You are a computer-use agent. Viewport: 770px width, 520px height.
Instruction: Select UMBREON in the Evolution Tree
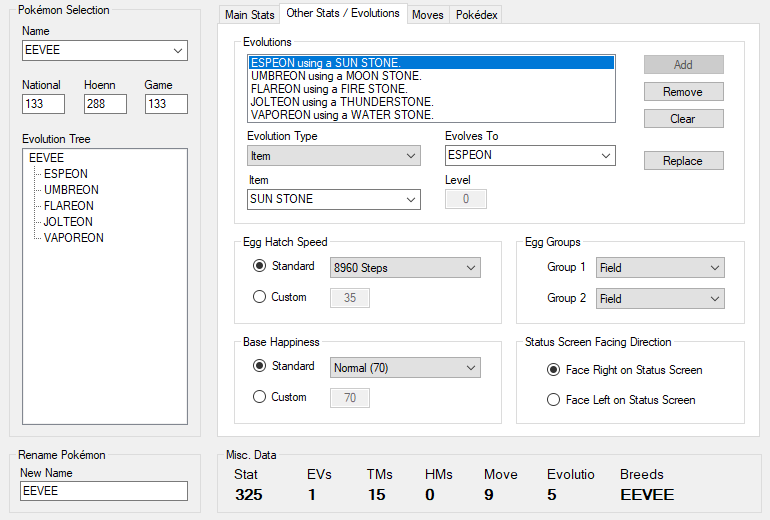click(71, 190)
